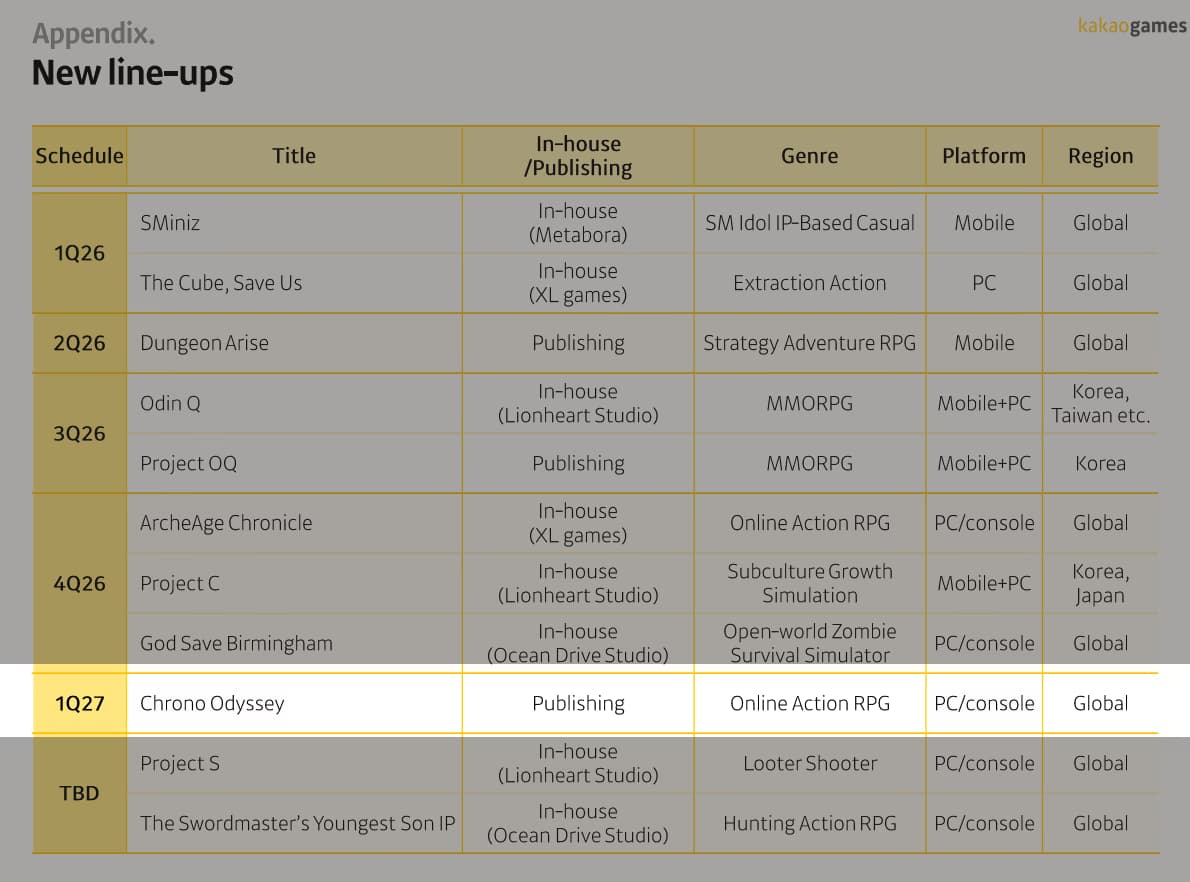Click 'PC/console' in Project S row

[984, 764]
